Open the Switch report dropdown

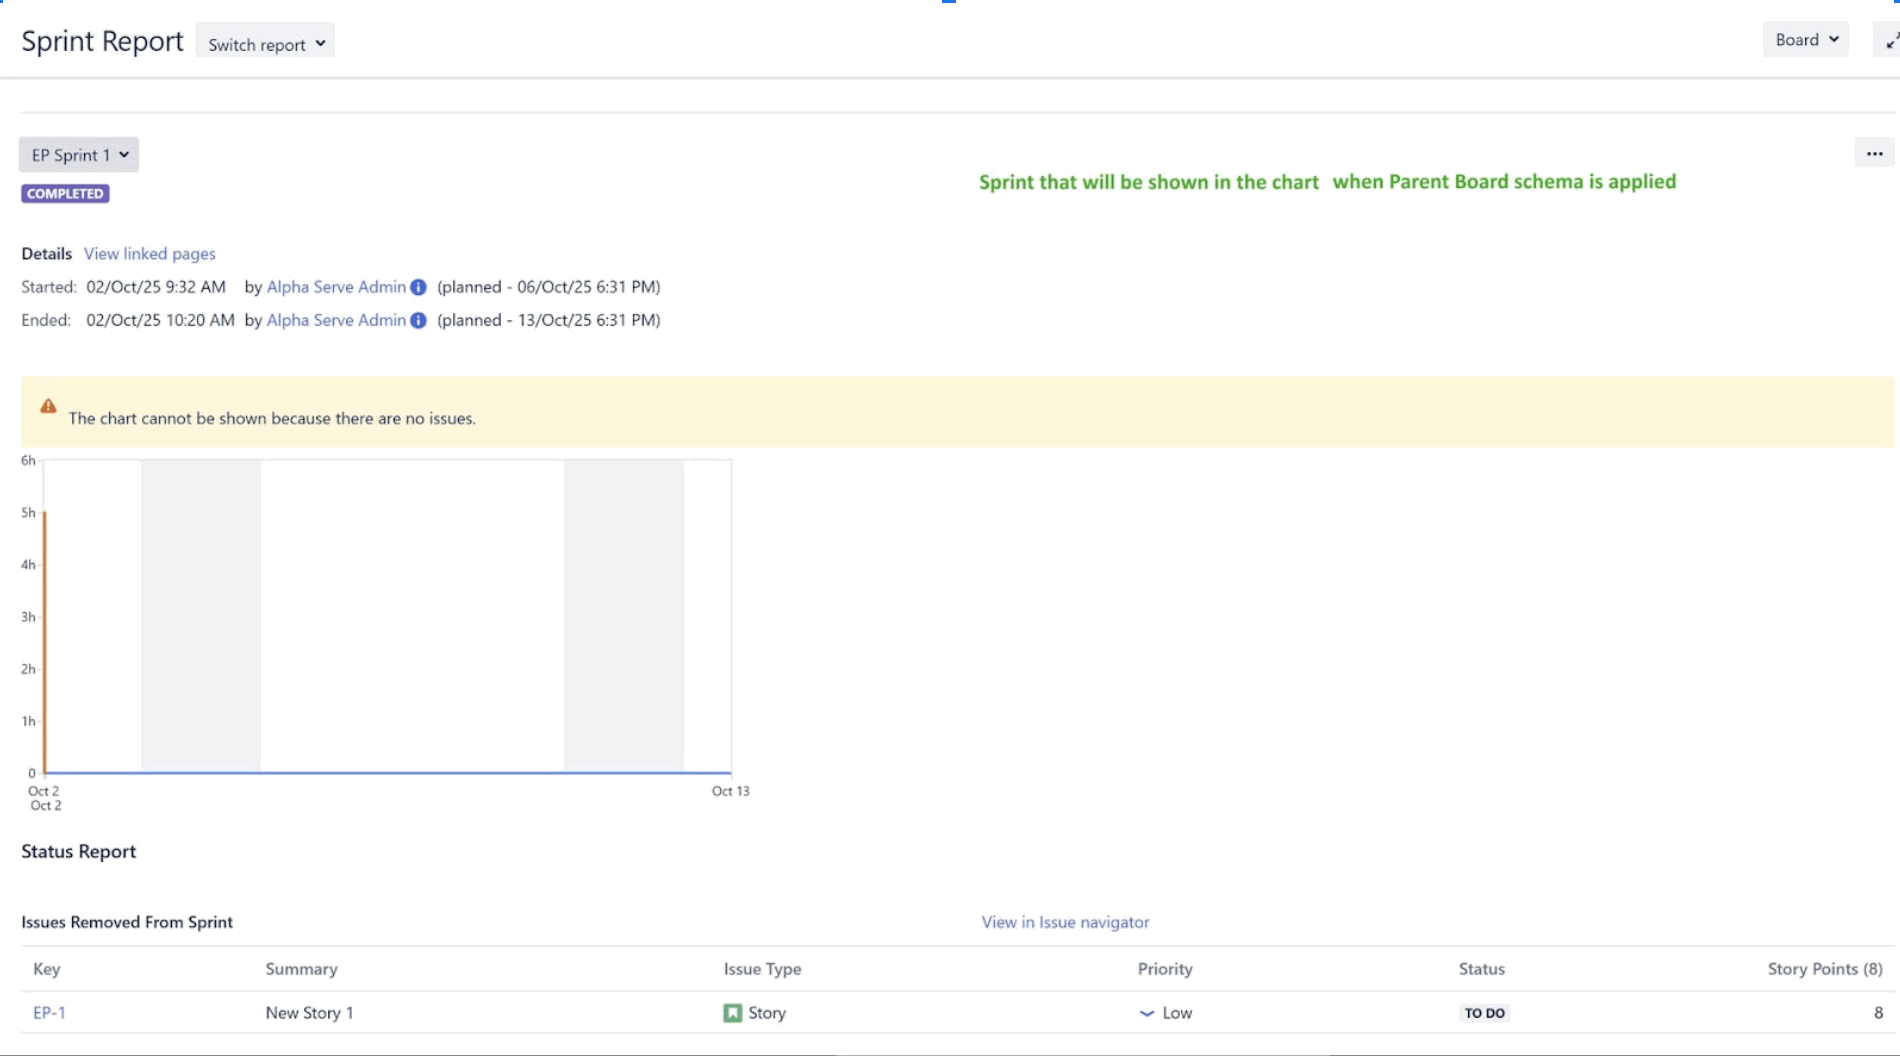click(264, 41)
